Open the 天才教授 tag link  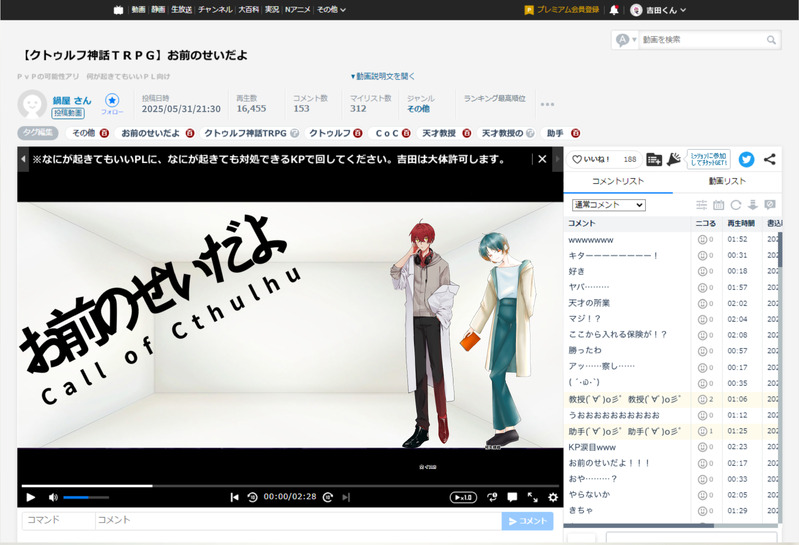439,133
